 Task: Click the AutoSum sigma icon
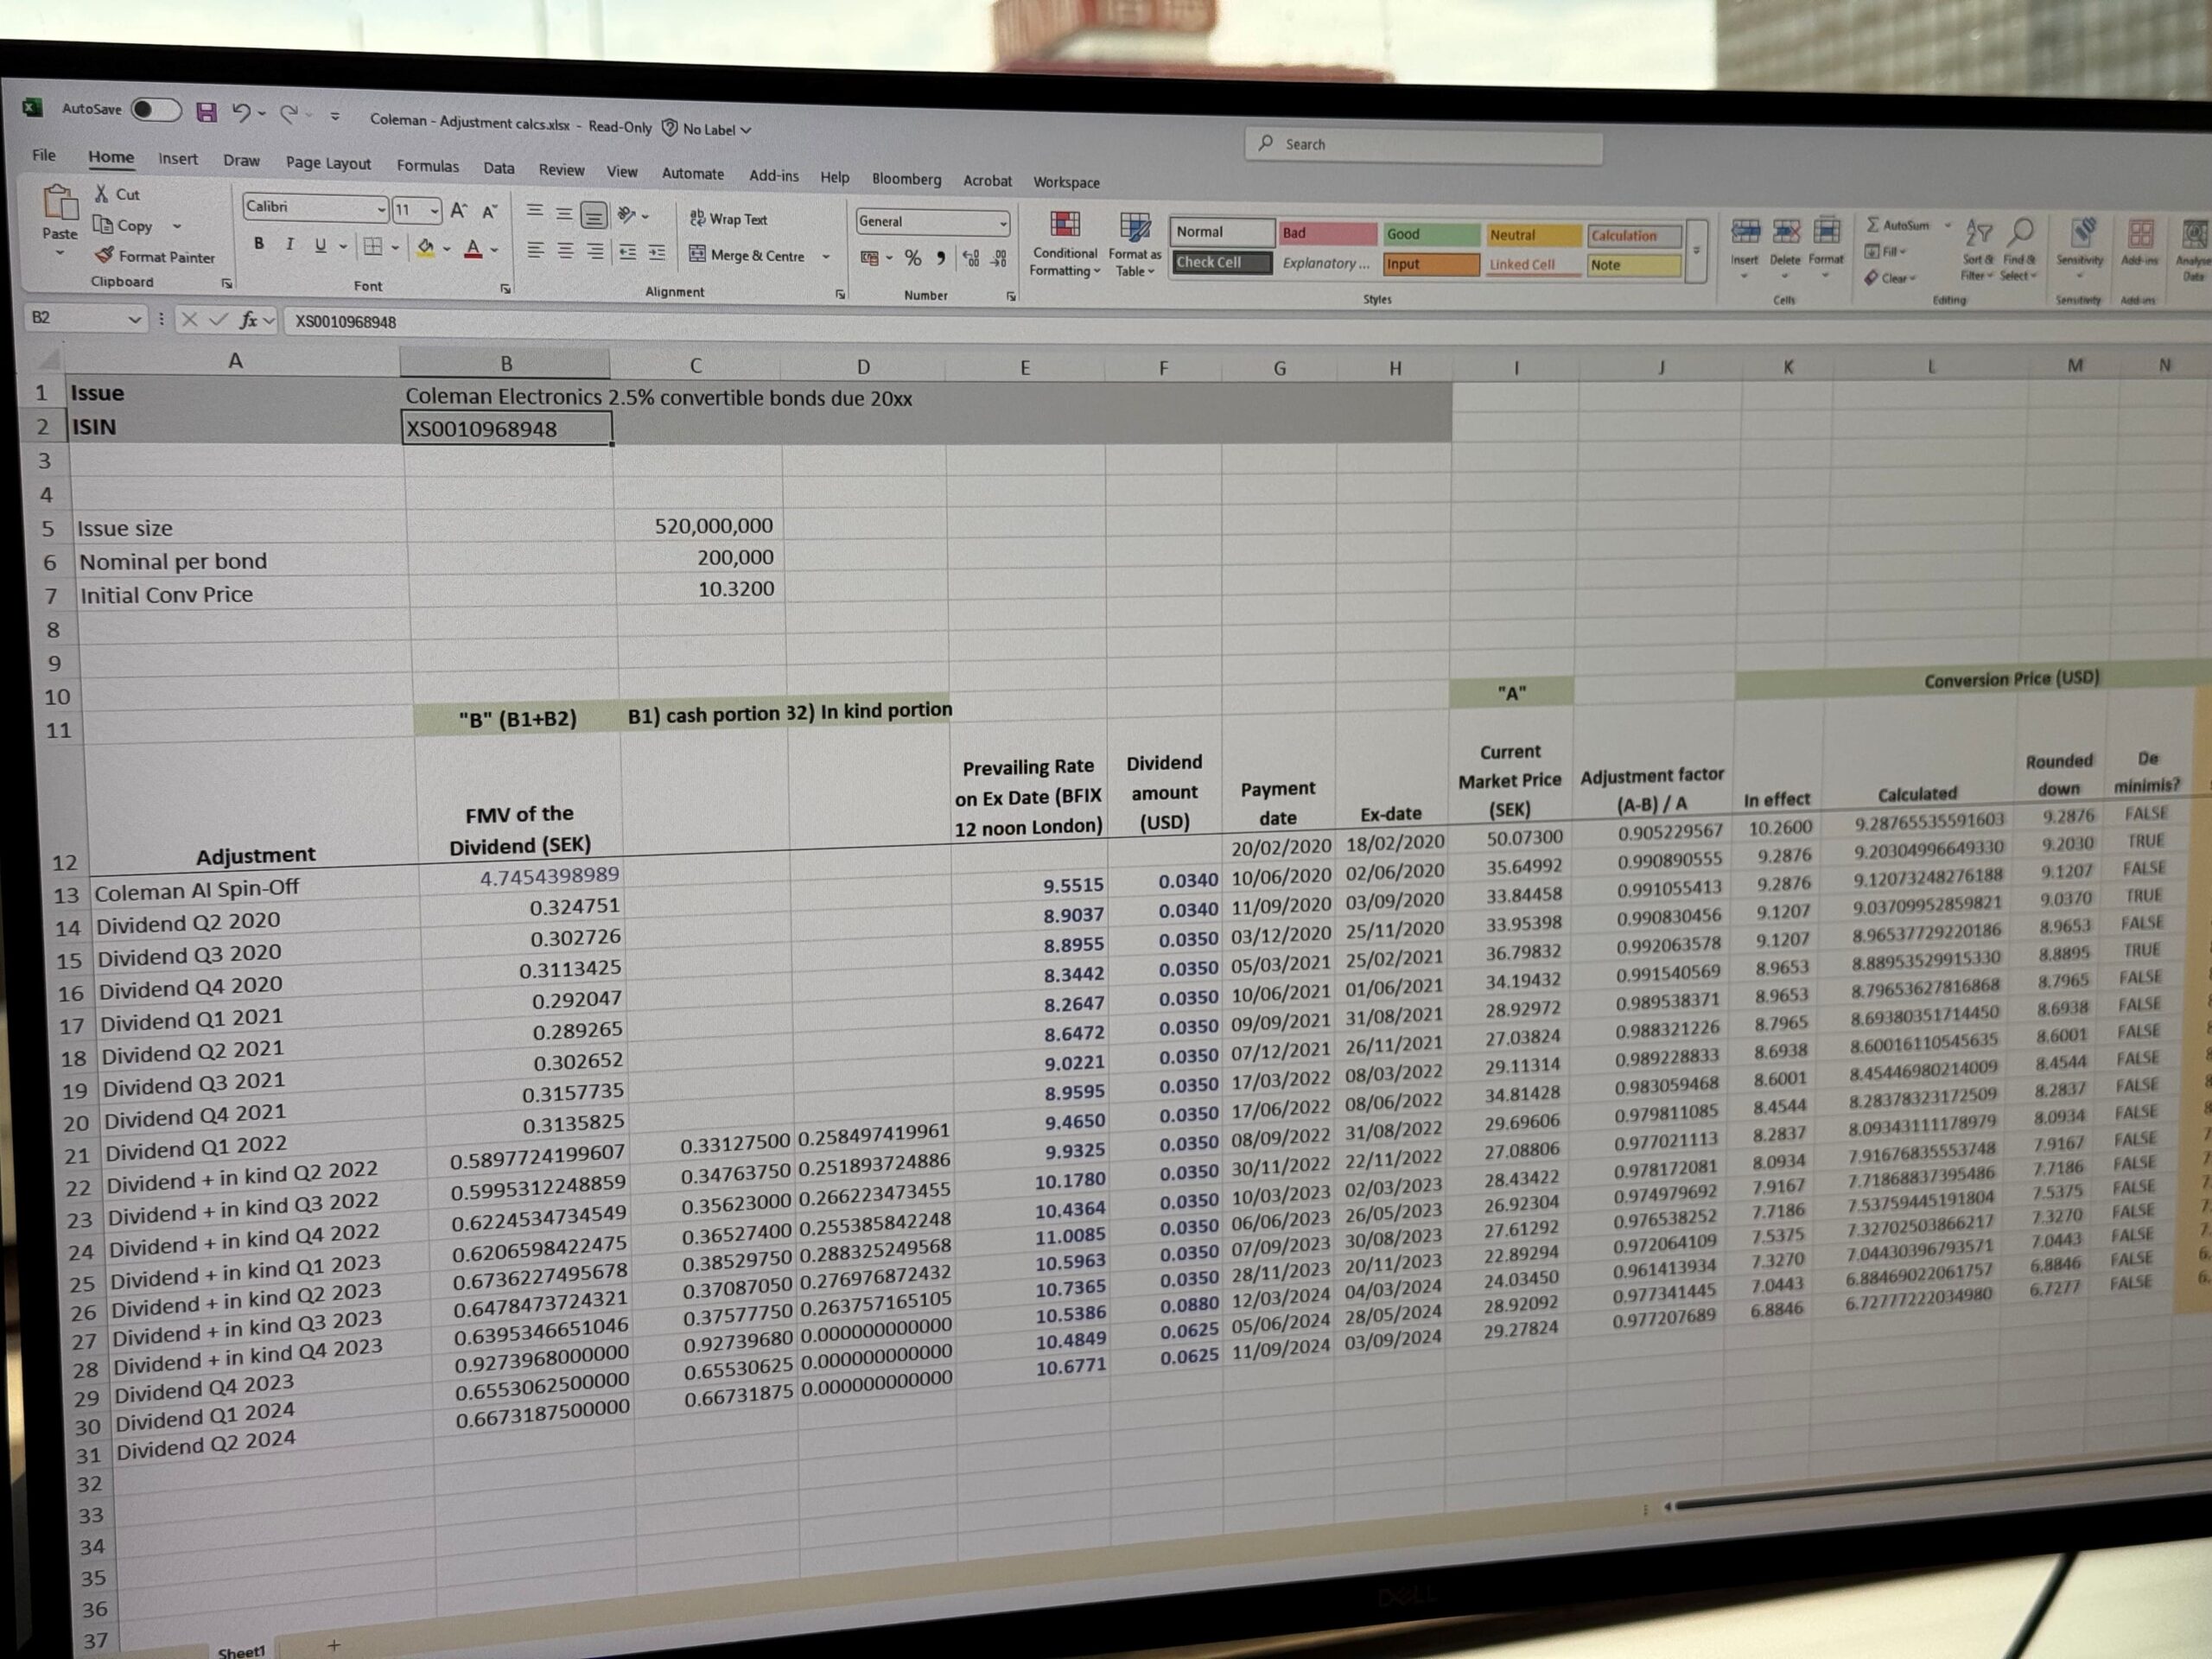pos(1872,224)
